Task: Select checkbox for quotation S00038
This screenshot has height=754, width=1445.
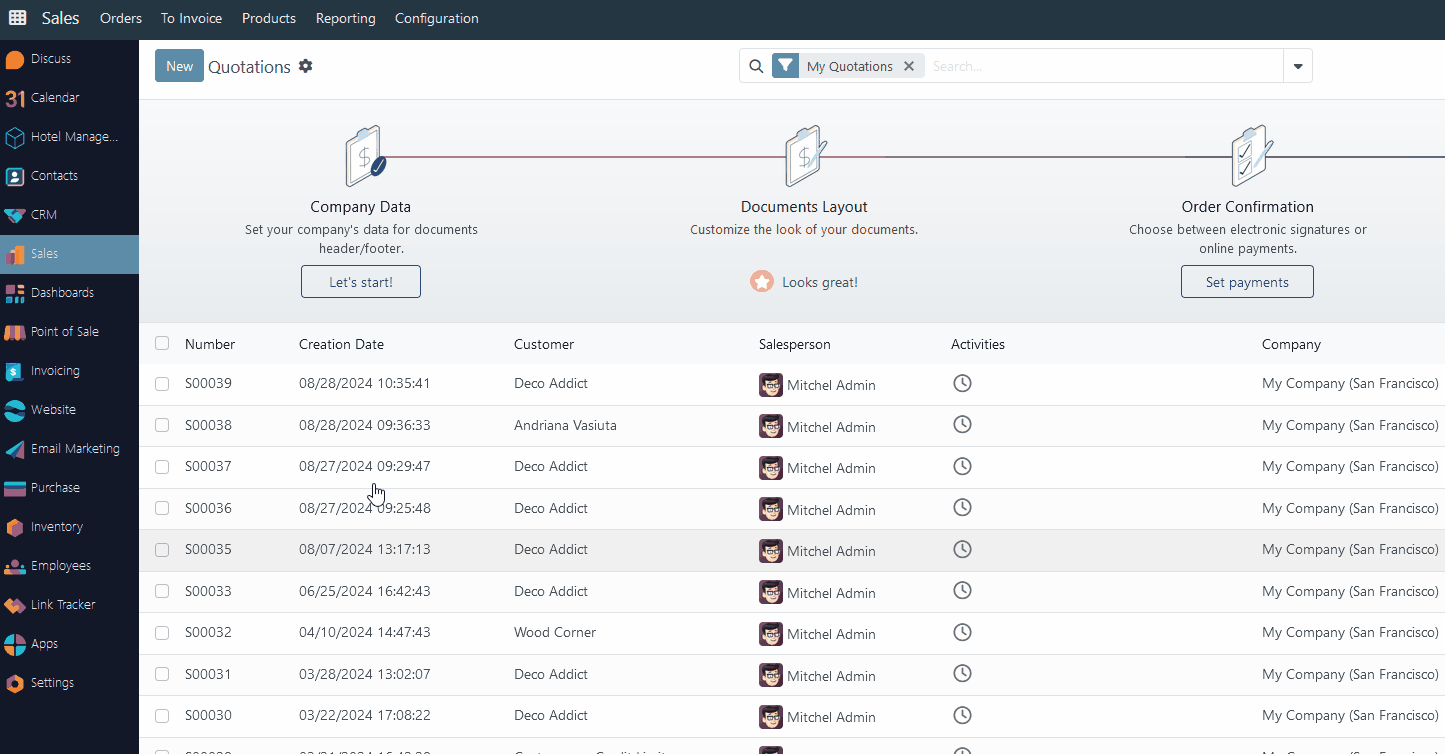Action: (x=162, y=425)
